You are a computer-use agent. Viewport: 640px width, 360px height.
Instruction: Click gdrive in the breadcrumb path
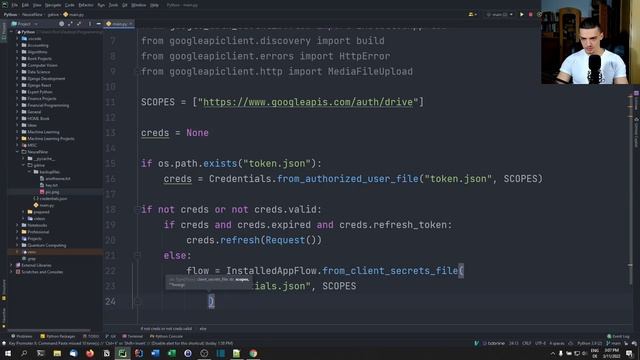coord(53,14)
